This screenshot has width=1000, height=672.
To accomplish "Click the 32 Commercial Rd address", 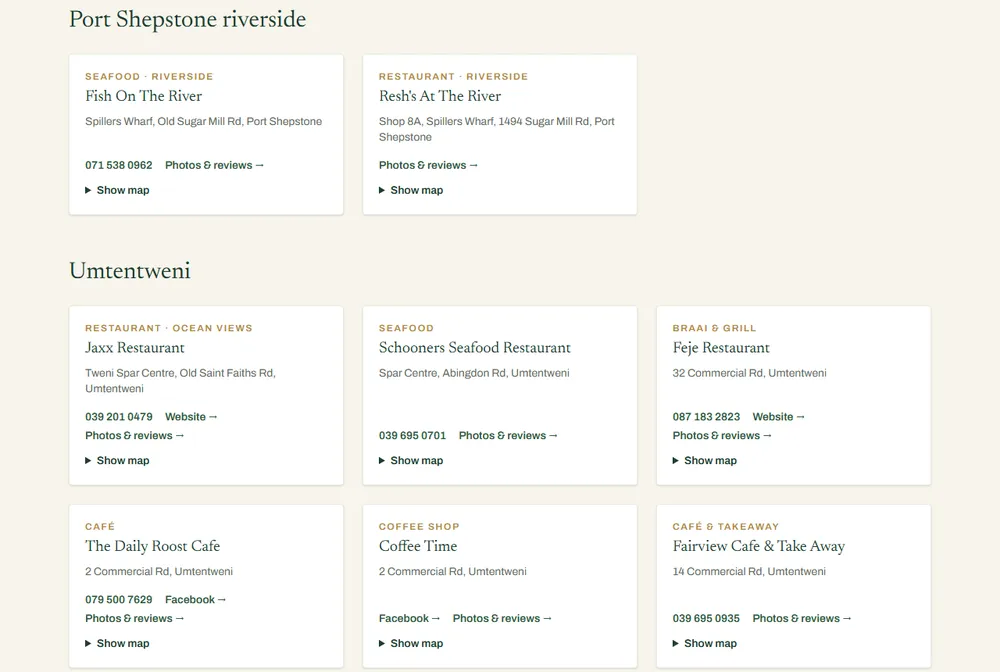I will tap(749, 373).
